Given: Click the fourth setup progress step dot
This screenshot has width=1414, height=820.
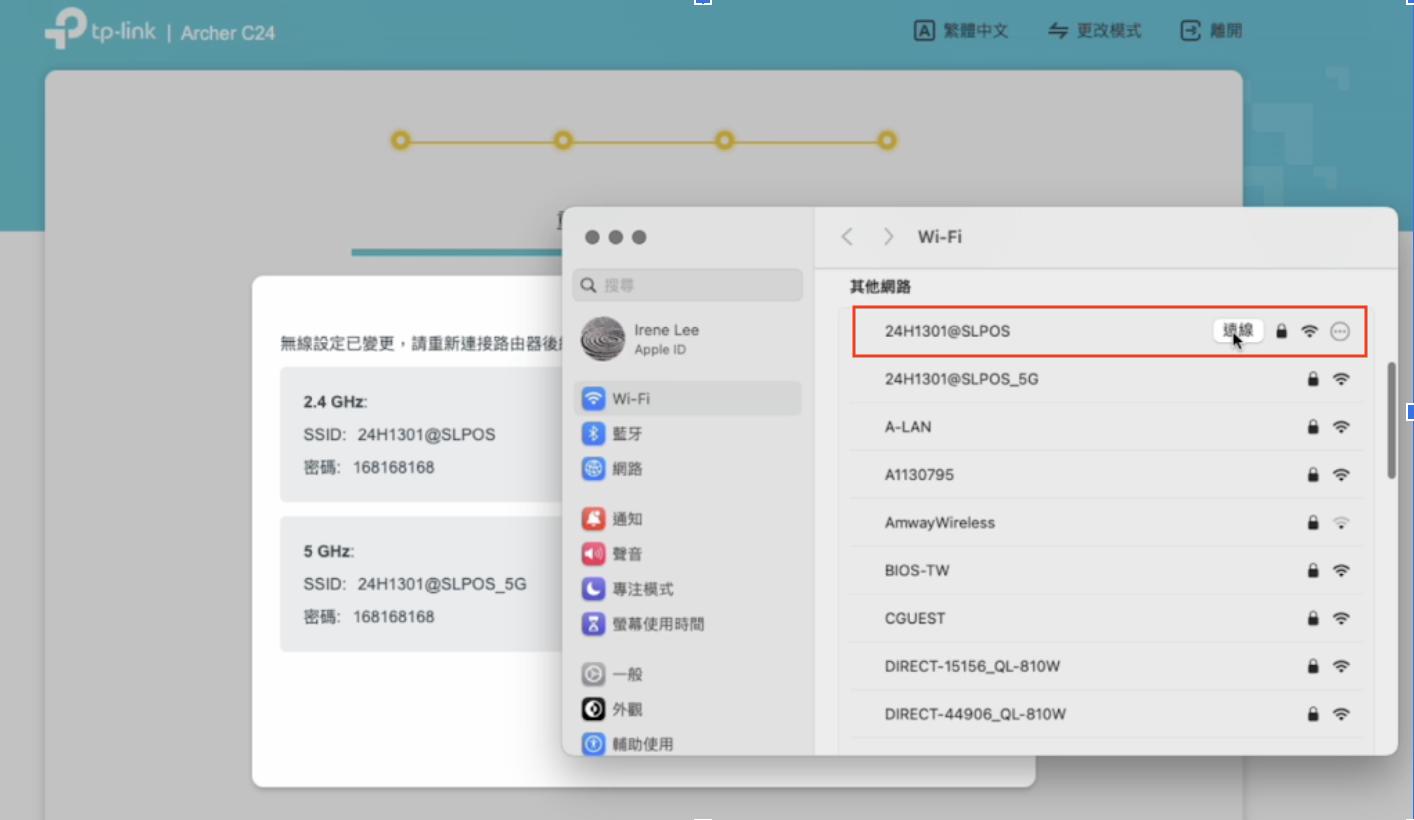Looking at the screenshot, I should click(887, 141).
